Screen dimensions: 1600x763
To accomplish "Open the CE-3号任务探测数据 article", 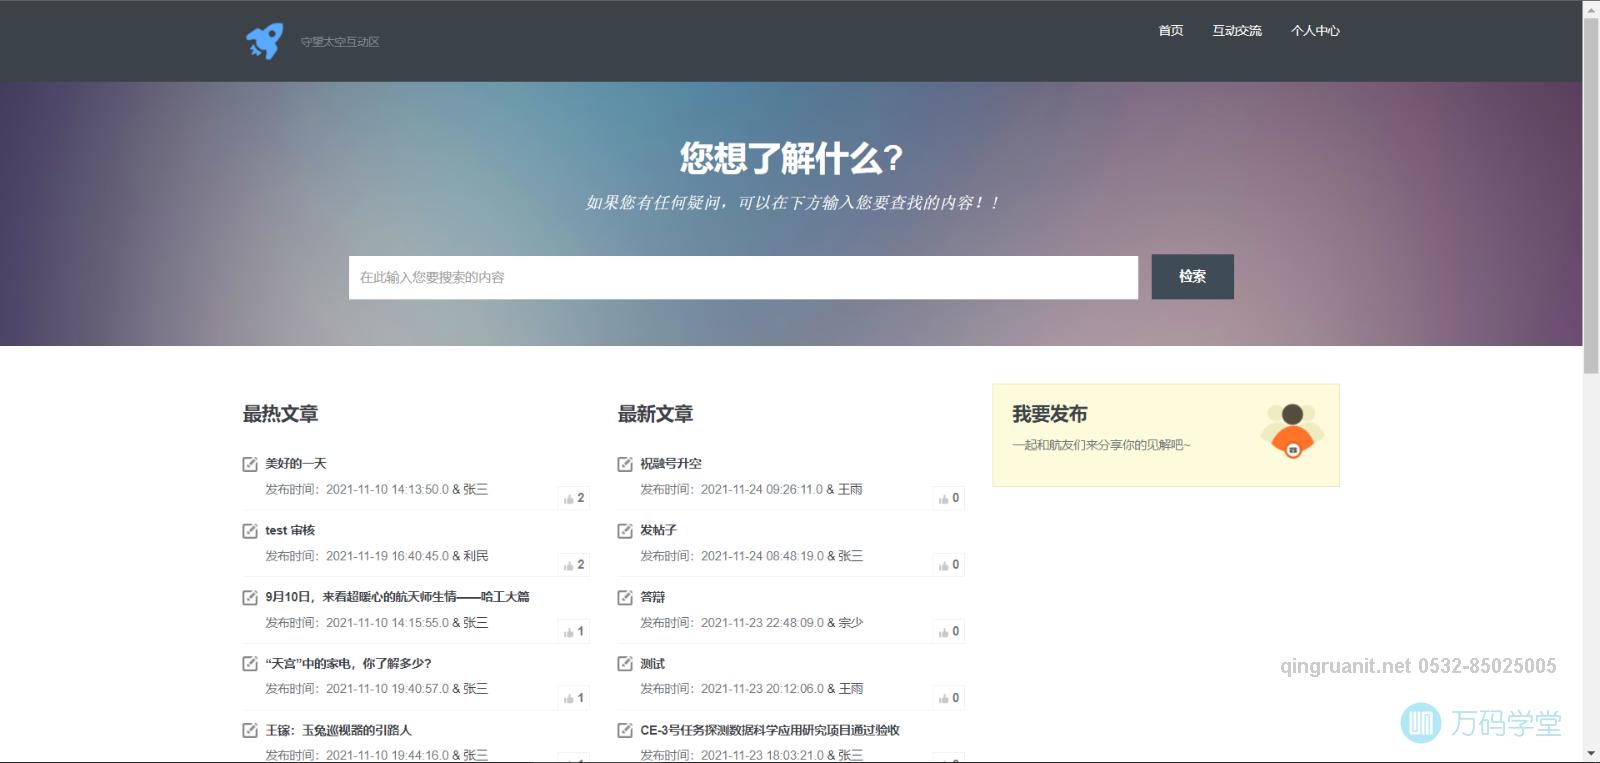I will [x=770, y=731].
